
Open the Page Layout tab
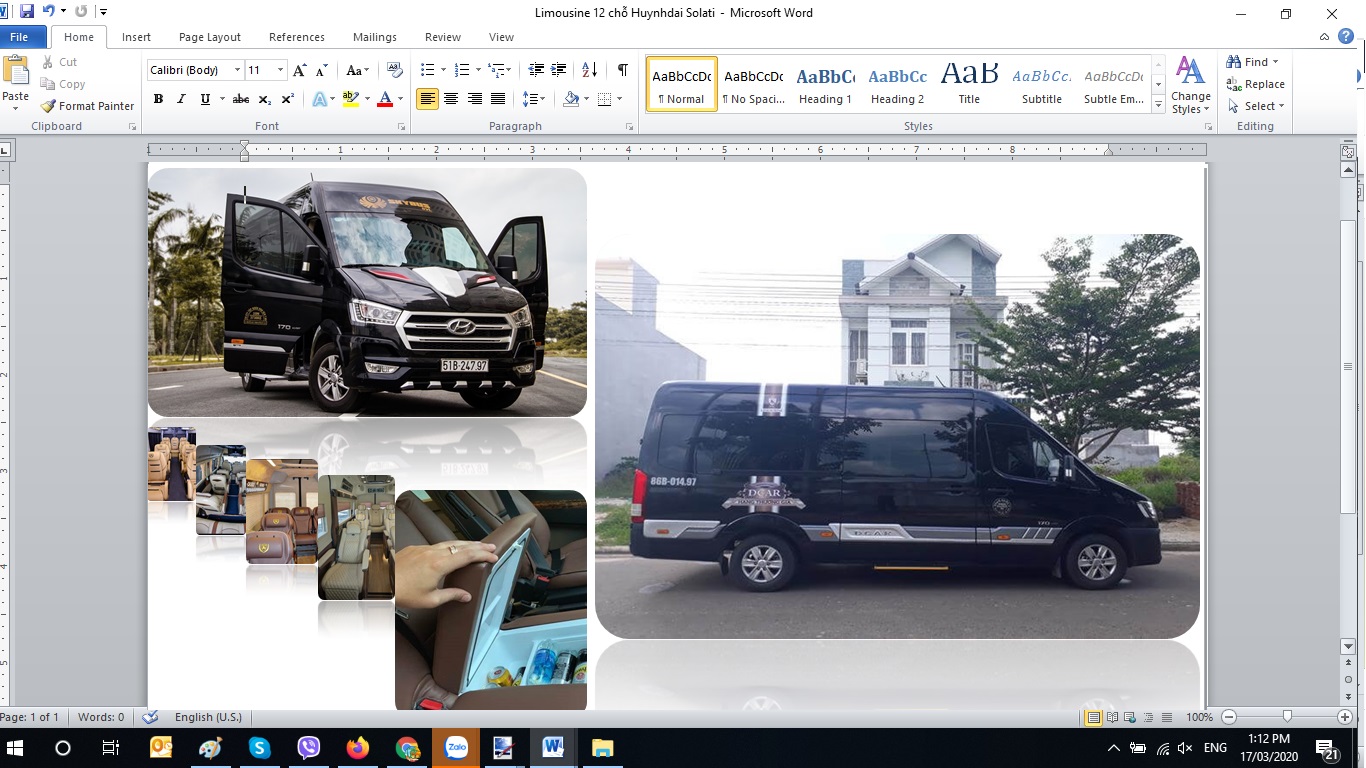click(209, 37)
